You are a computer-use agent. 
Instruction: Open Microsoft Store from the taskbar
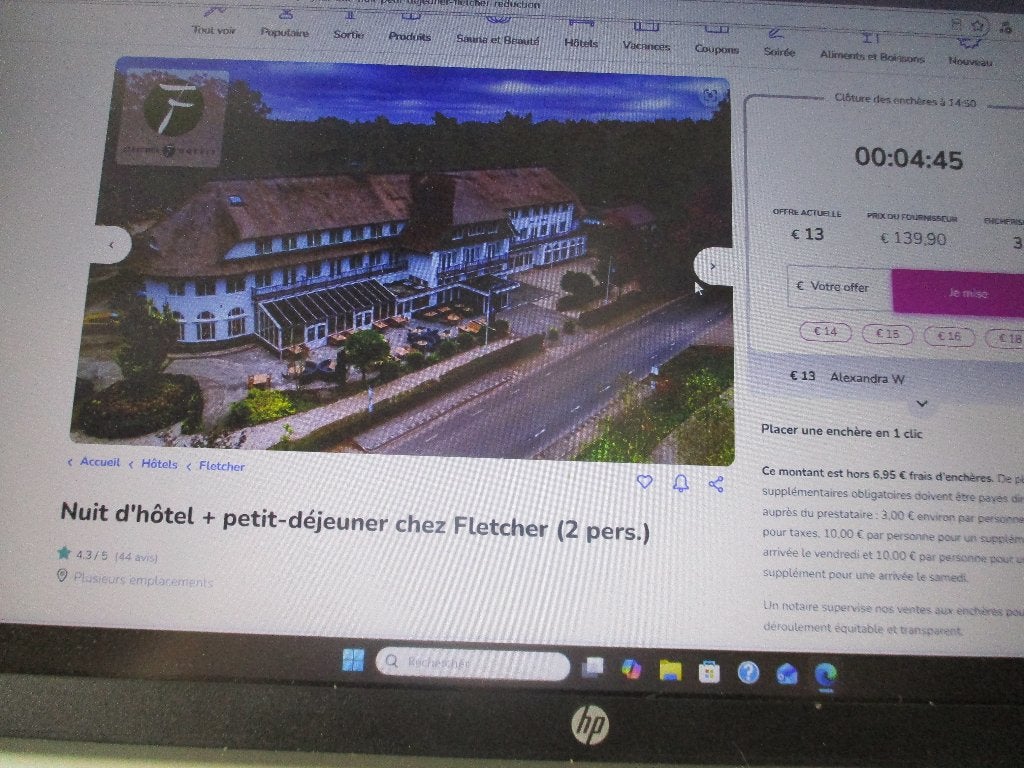pyautogui.click(x=709, y=671)
